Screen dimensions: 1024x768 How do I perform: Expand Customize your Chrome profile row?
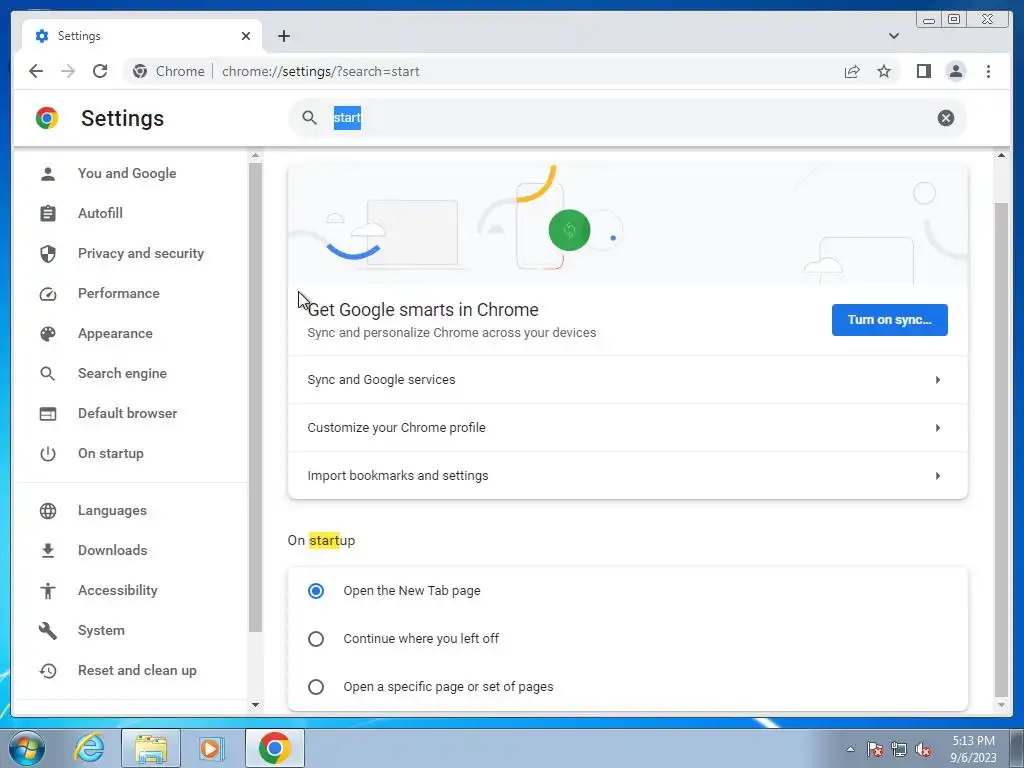coord(628,428)
